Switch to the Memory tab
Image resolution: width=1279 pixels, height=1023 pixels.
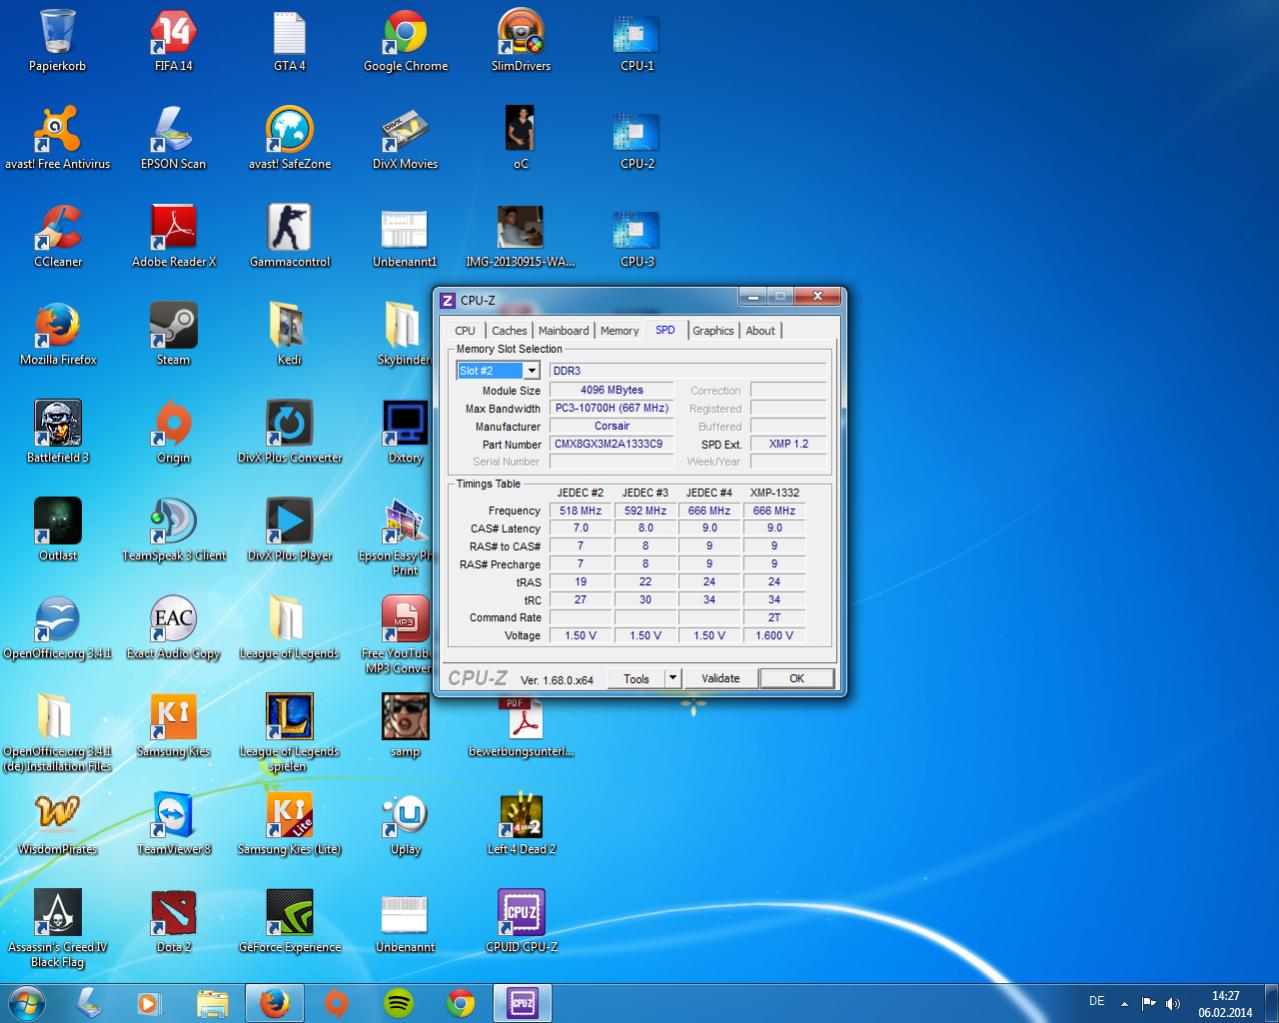[619, 331]
